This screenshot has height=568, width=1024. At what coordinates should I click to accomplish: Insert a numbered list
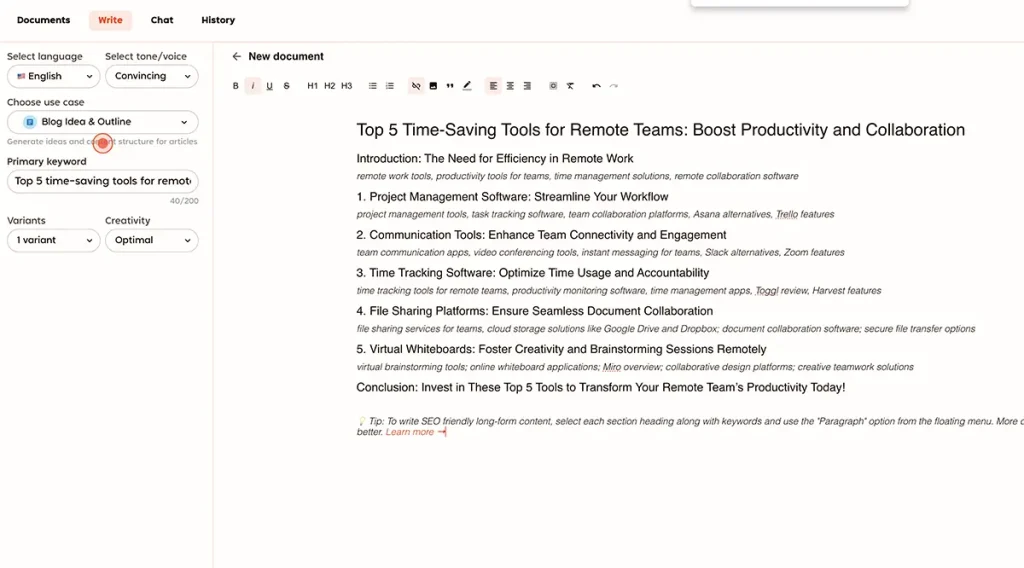389,86
